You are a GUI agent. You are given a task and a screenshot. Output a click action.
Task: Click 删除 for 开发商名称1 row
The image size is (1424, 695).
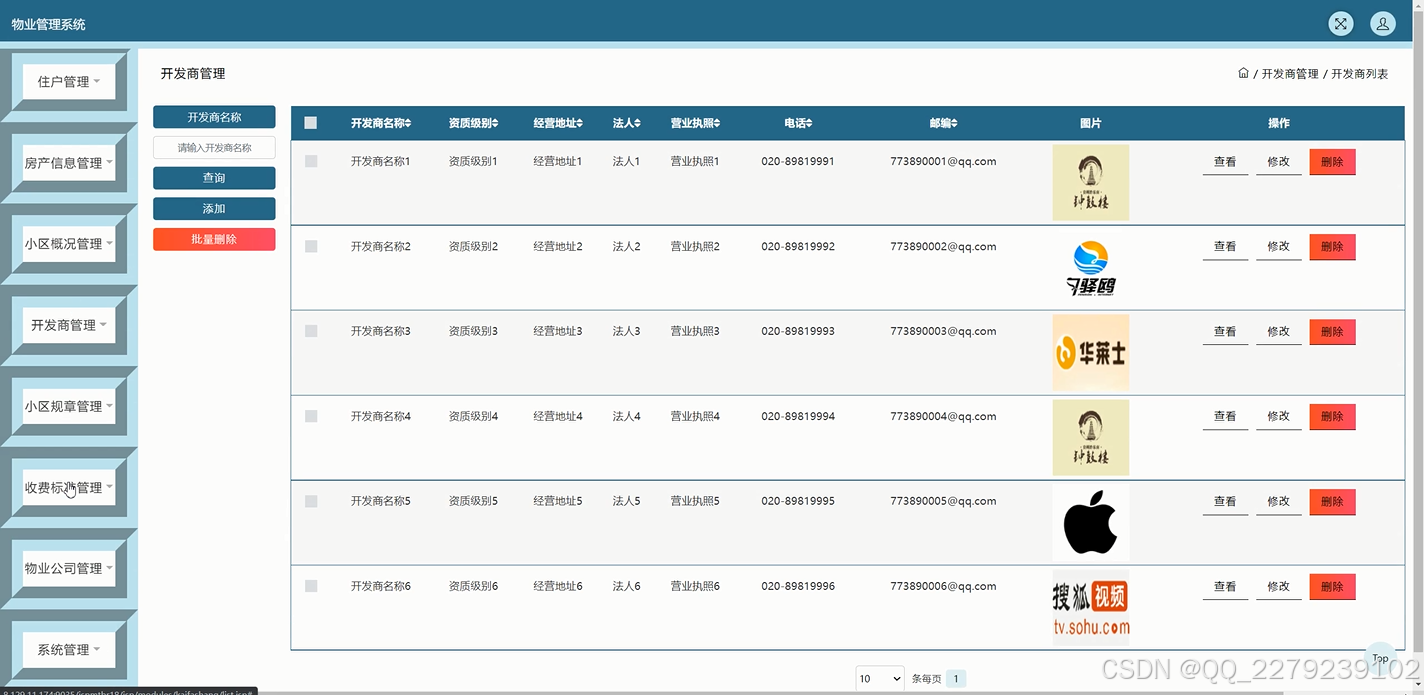[x=1332, y=162]
